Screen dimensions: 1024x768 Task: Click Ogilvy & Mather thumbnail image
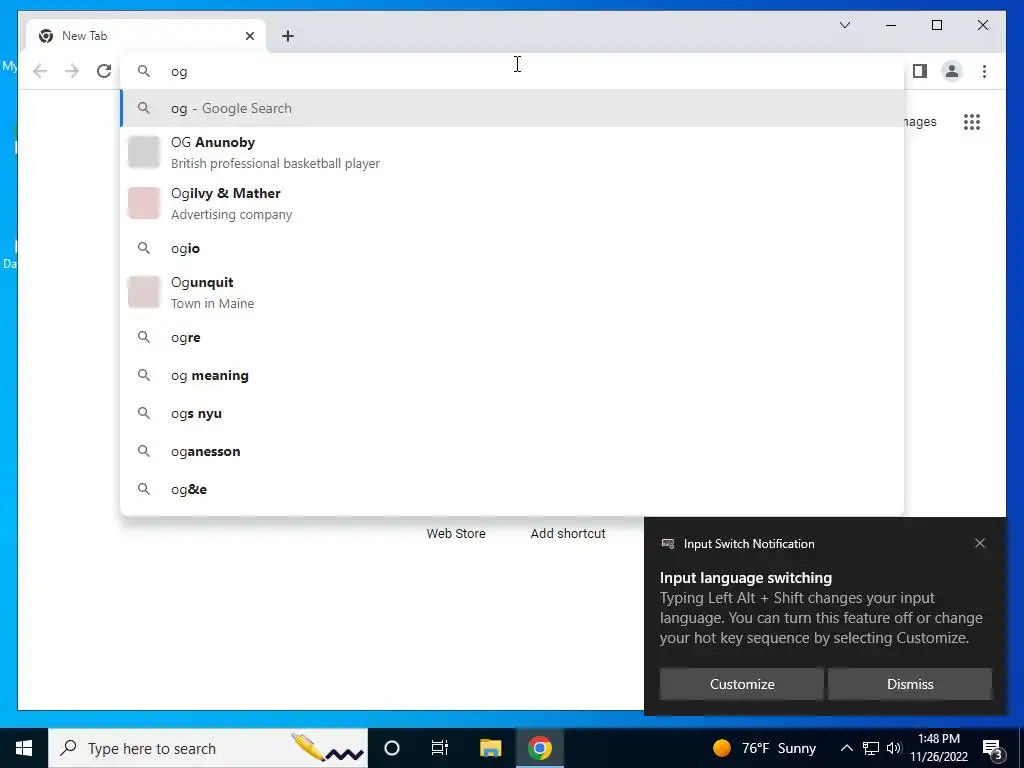click(144, 203)
